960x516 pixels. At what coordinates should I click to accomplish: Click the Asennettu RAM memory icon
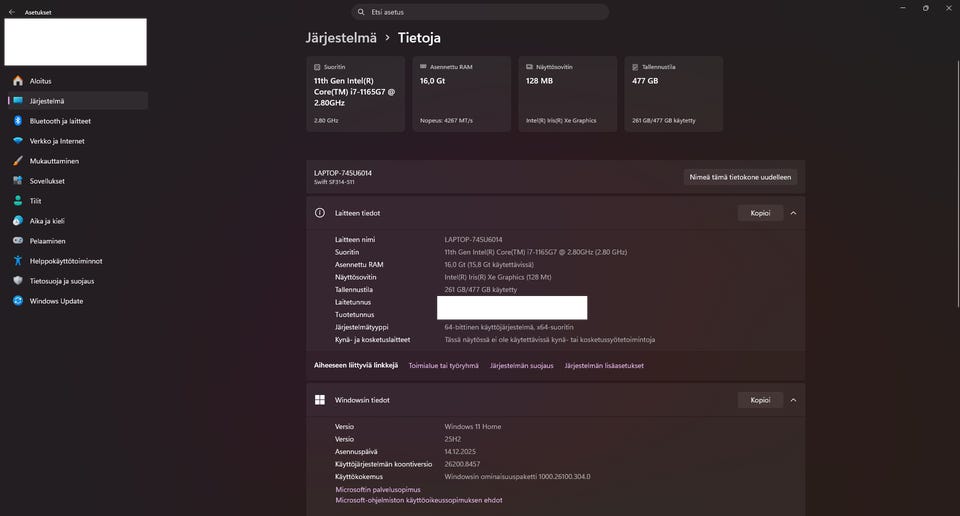point(423,67)
